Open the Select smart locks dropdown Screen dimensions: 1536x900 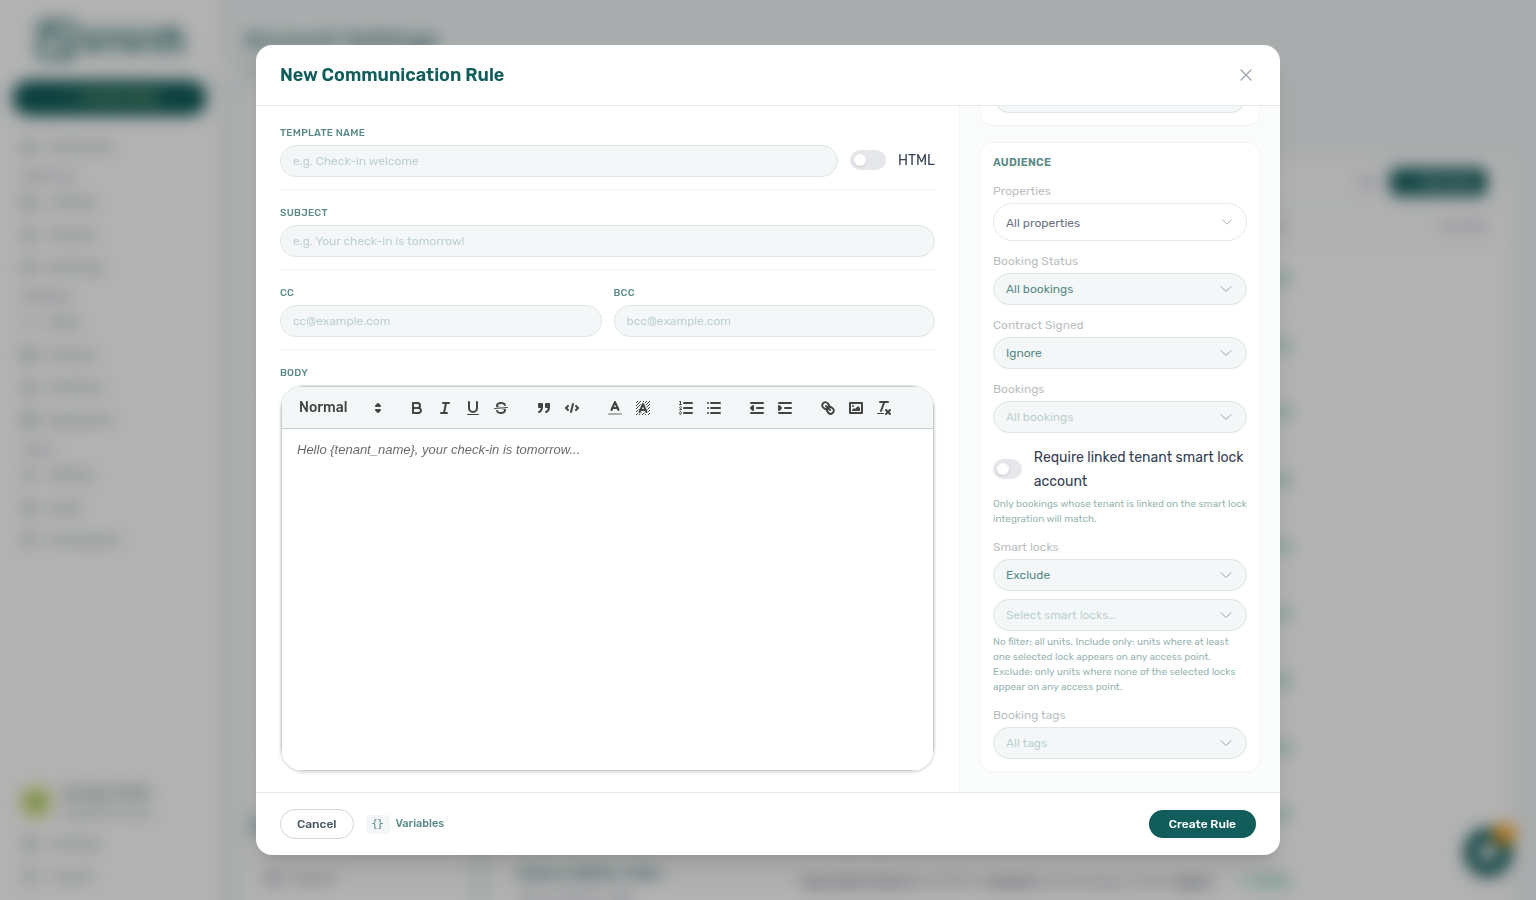1120,615
